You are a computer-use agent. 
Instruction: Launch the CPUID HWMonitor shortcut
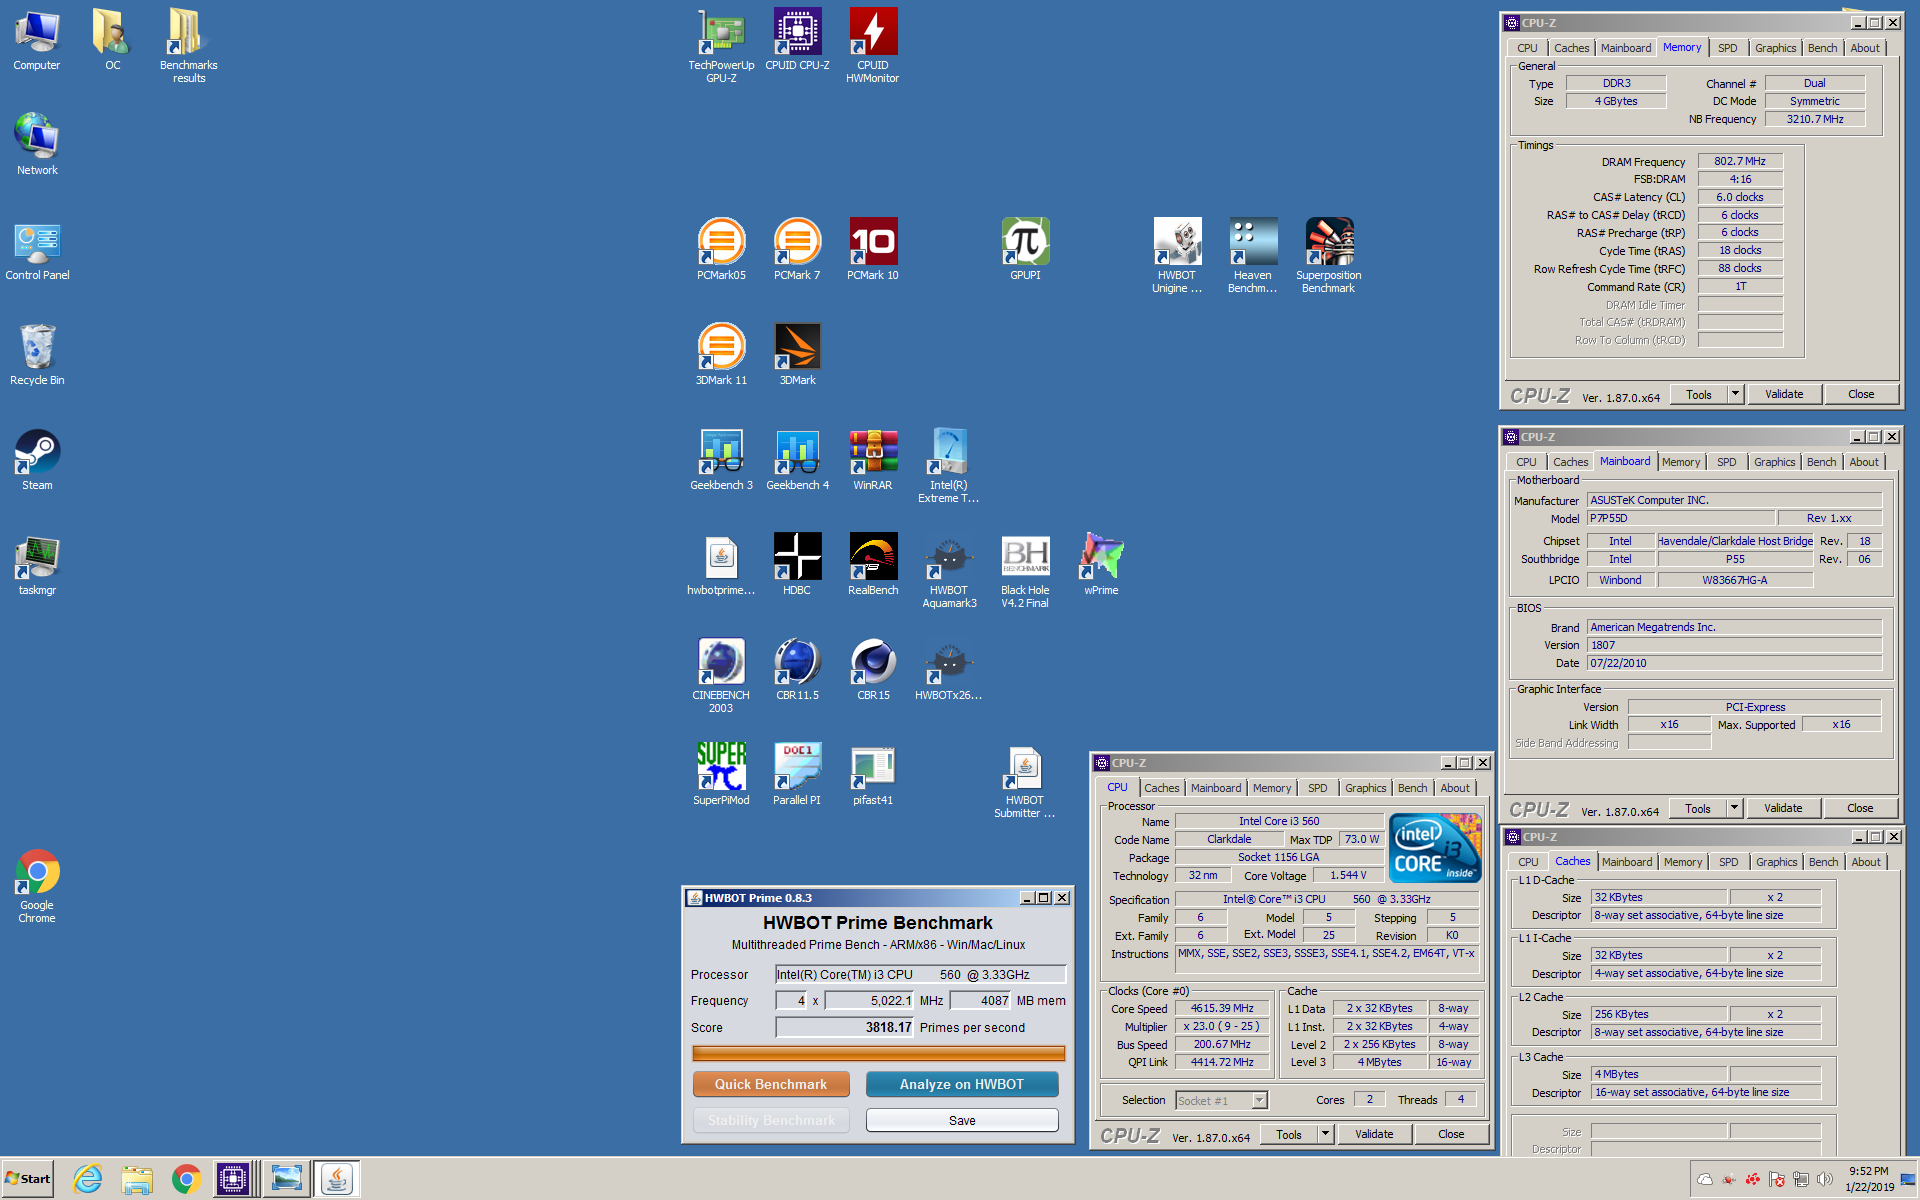pyautogui.click(x=873, y=45)
